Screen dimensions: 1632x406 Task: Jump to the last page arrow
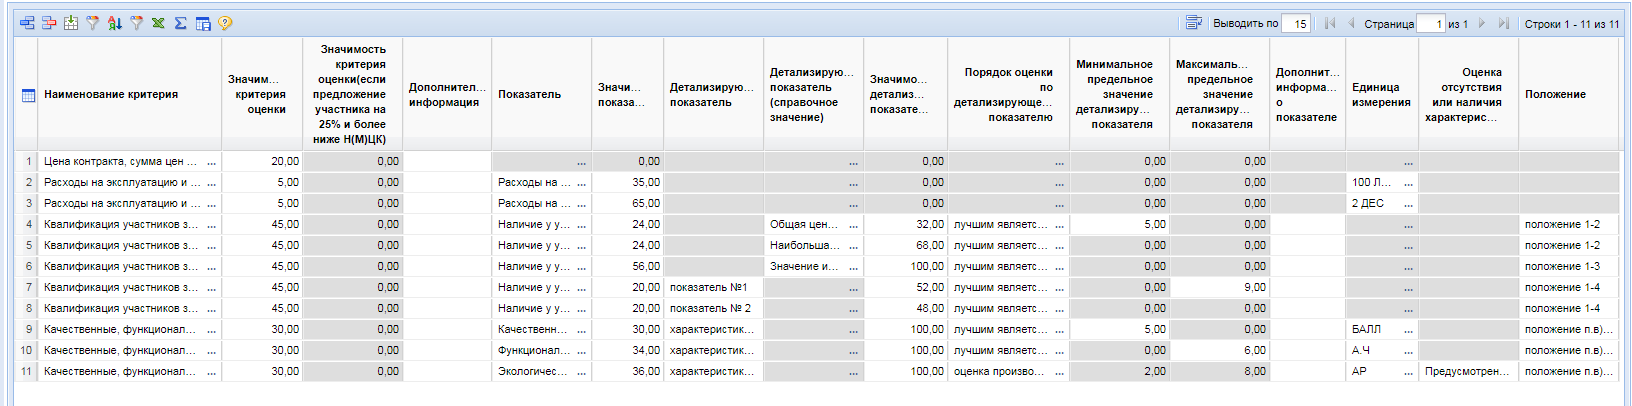tap(1503, 23)
